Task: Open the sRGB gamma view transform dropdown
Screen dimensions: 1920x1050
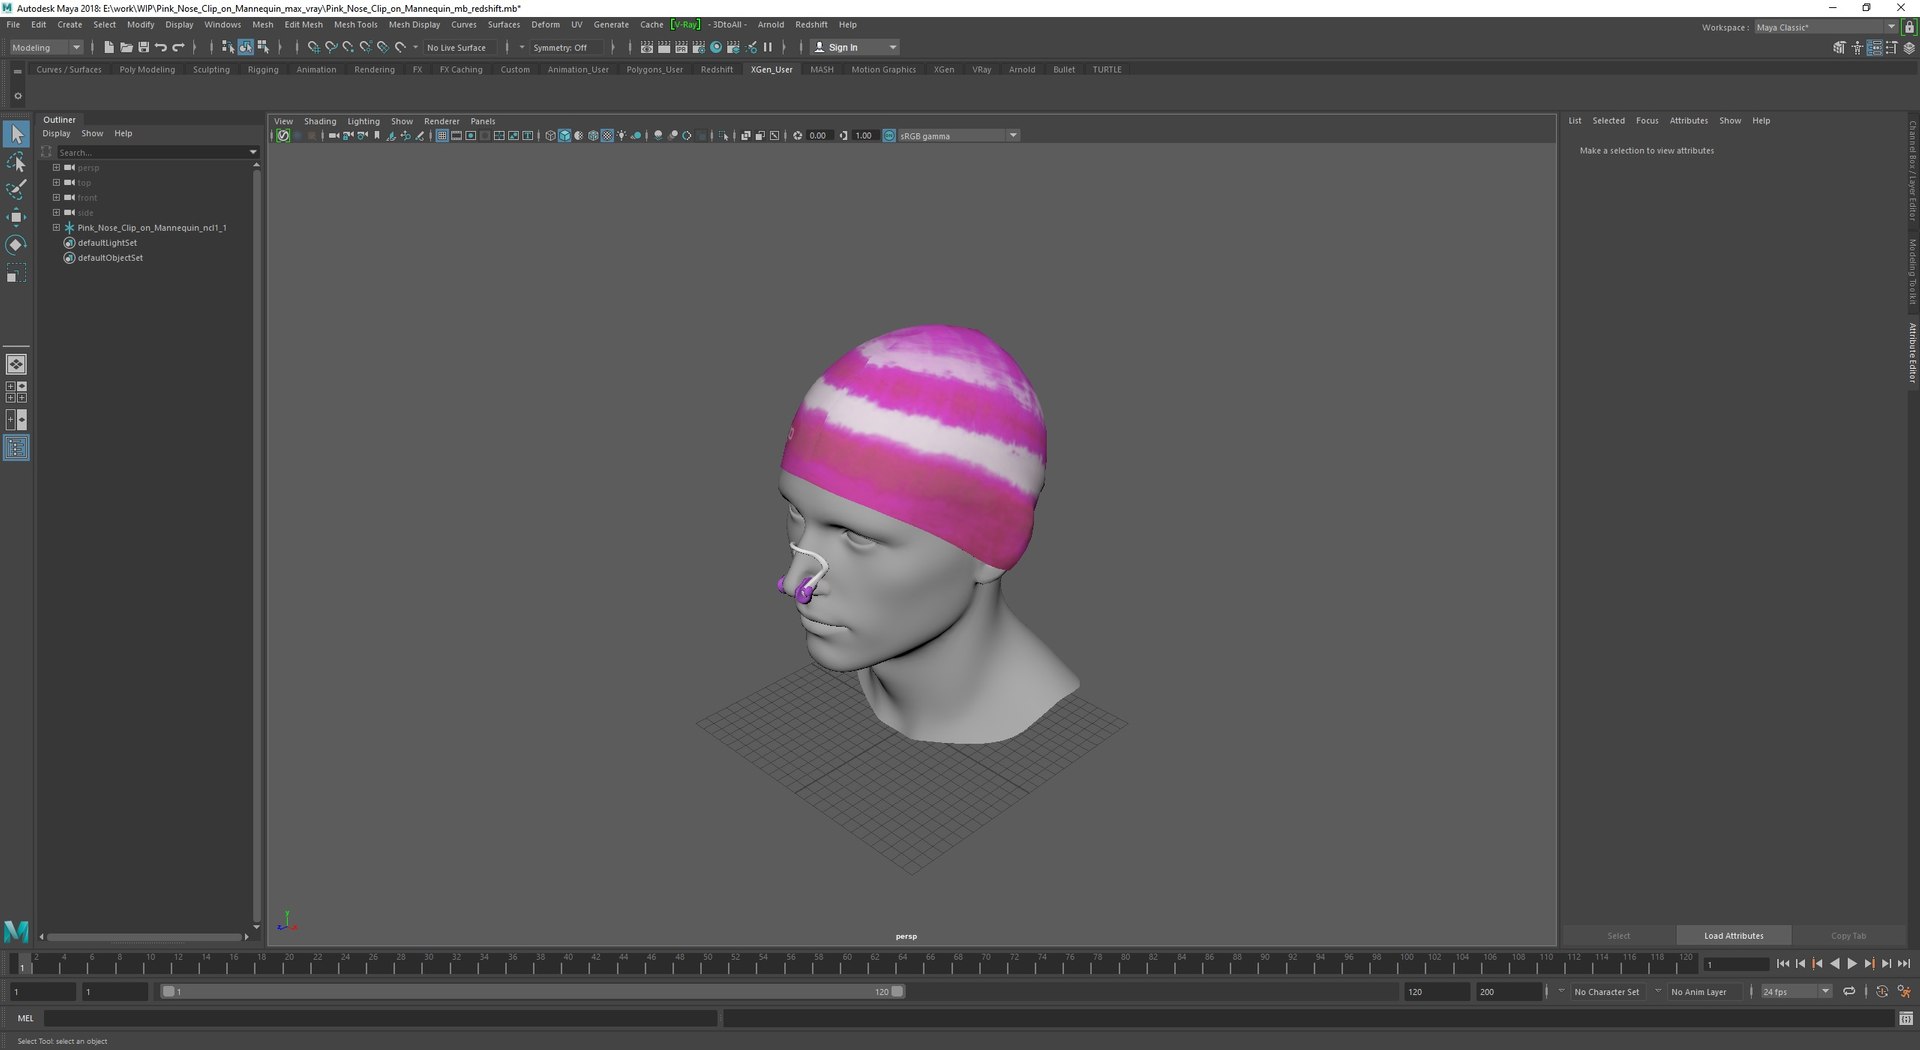Action: coord(958,136)
